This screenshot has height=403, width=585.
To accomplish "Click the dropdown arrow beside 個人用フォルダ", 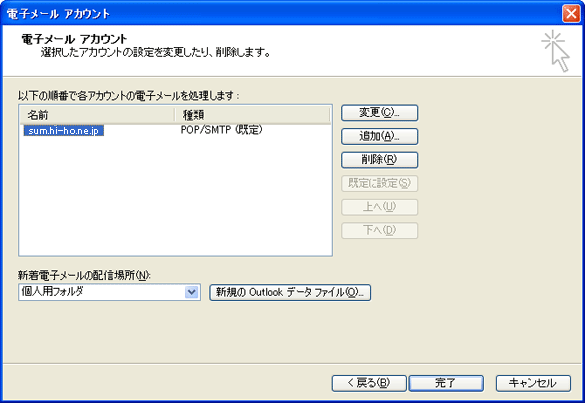I will [191, 292].
